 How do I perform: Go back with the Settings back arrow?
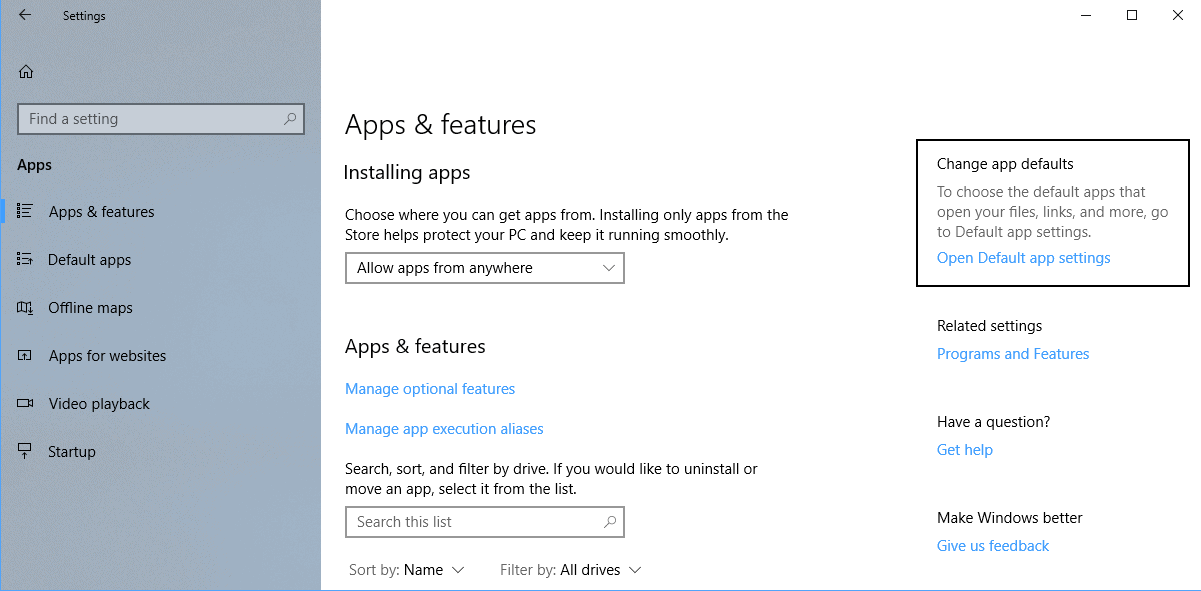[x=25, y=15]
